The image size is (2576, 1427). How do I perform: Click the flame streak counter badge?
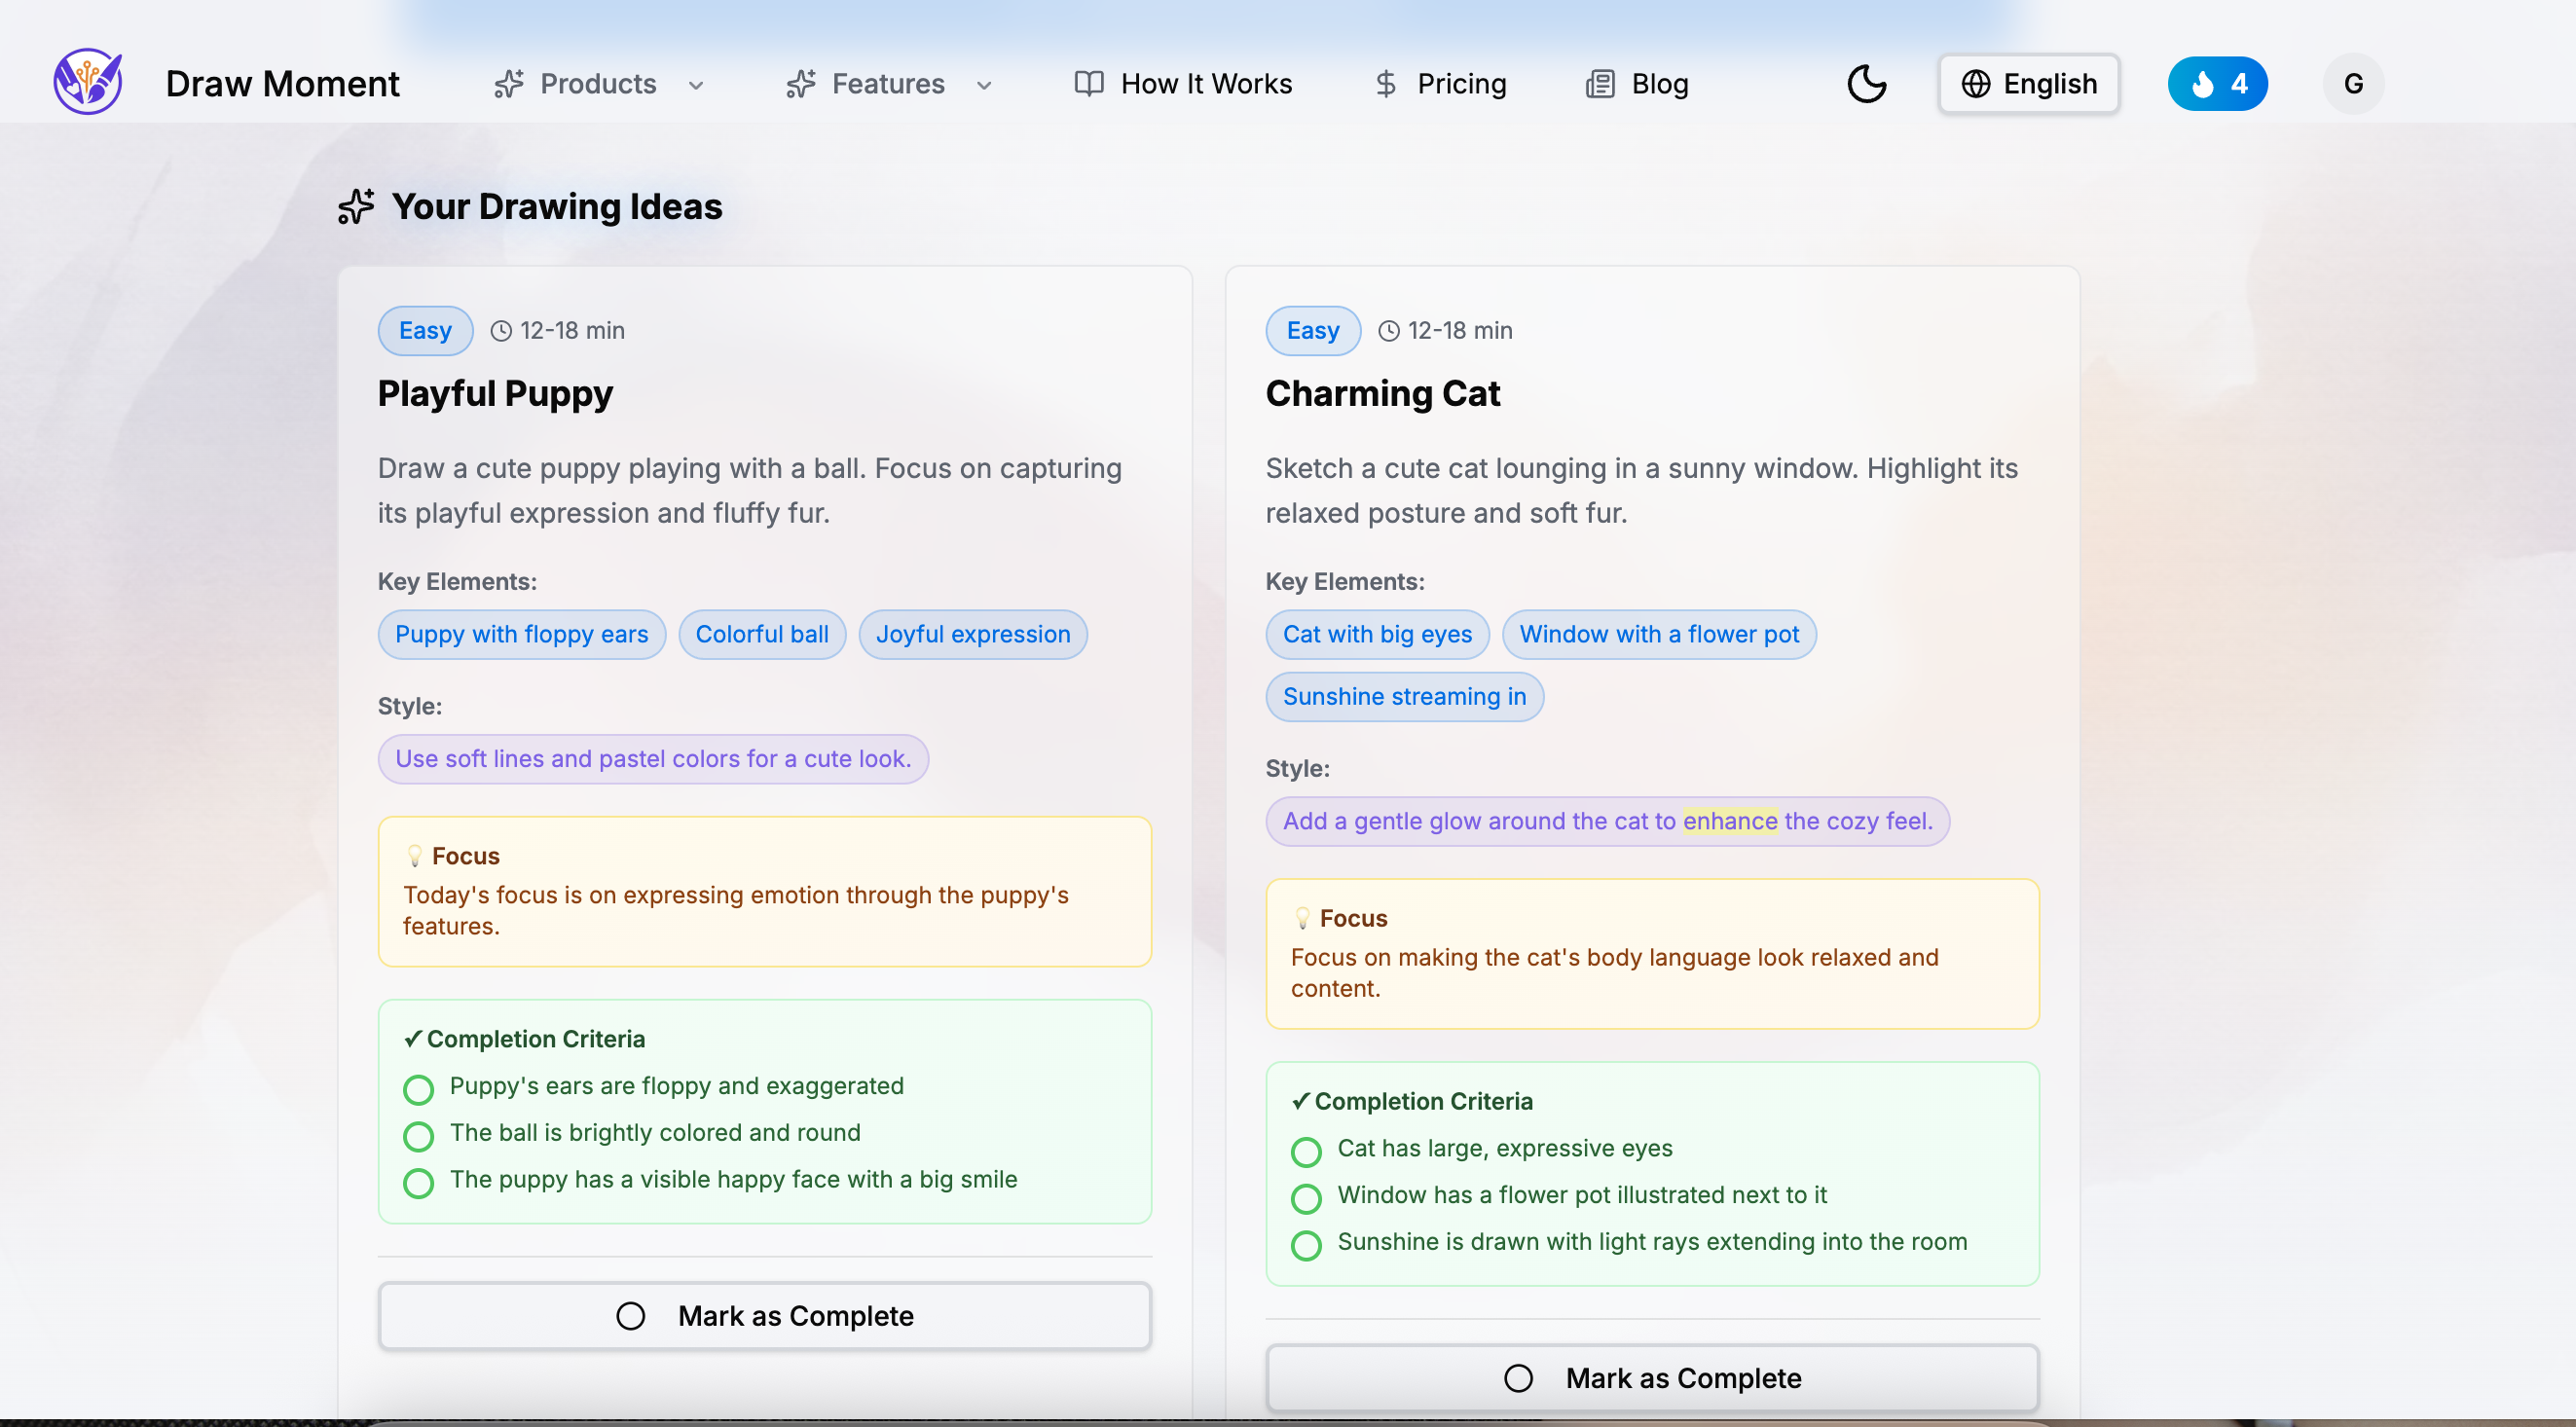coord(2216,84)
